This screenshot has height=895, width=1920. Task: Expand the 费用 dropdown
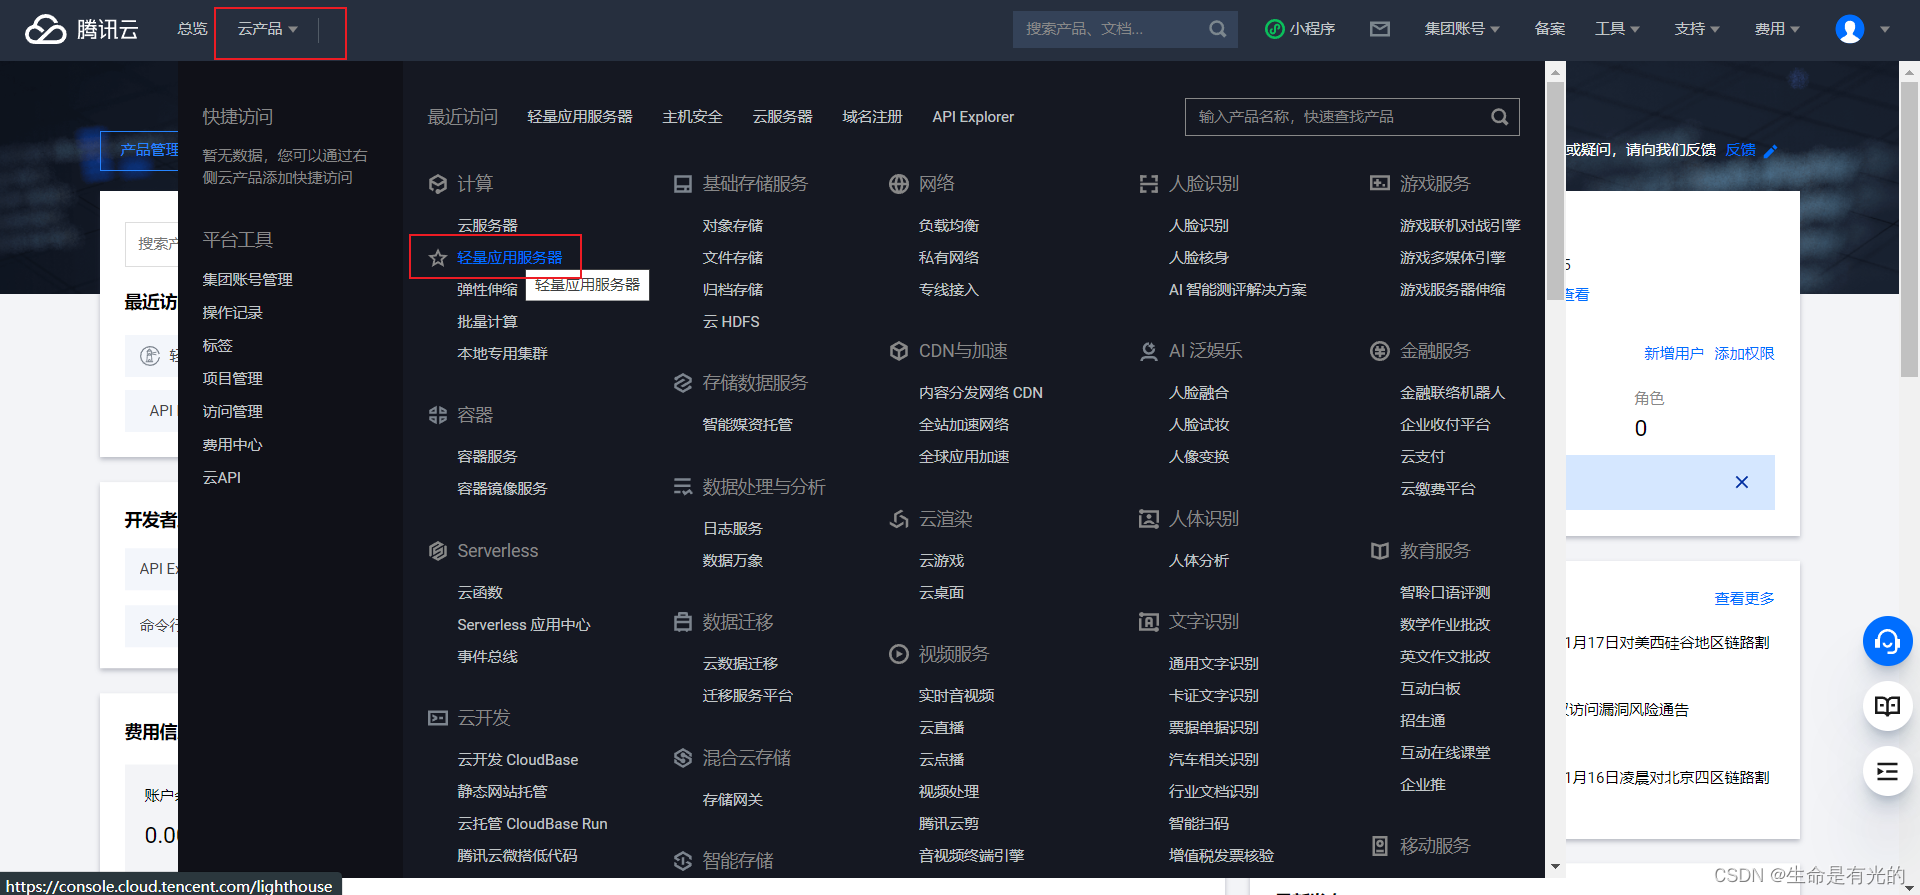click(x=1777, y=29)
